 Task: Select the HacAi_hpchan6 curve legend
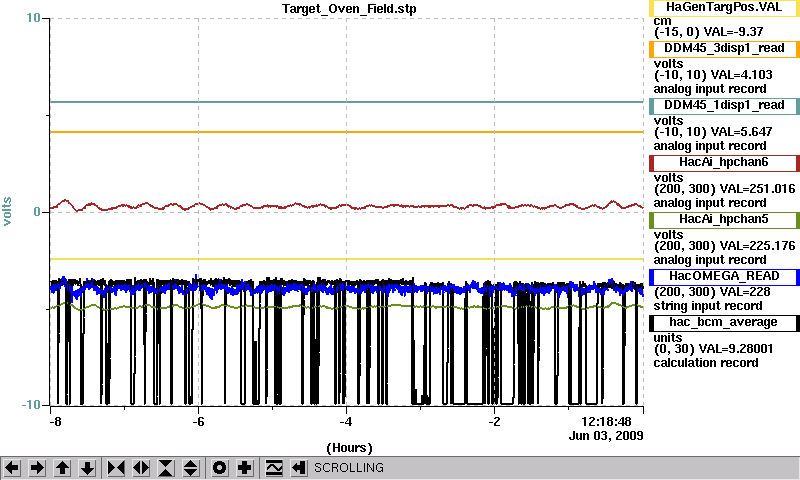point(724,163)
